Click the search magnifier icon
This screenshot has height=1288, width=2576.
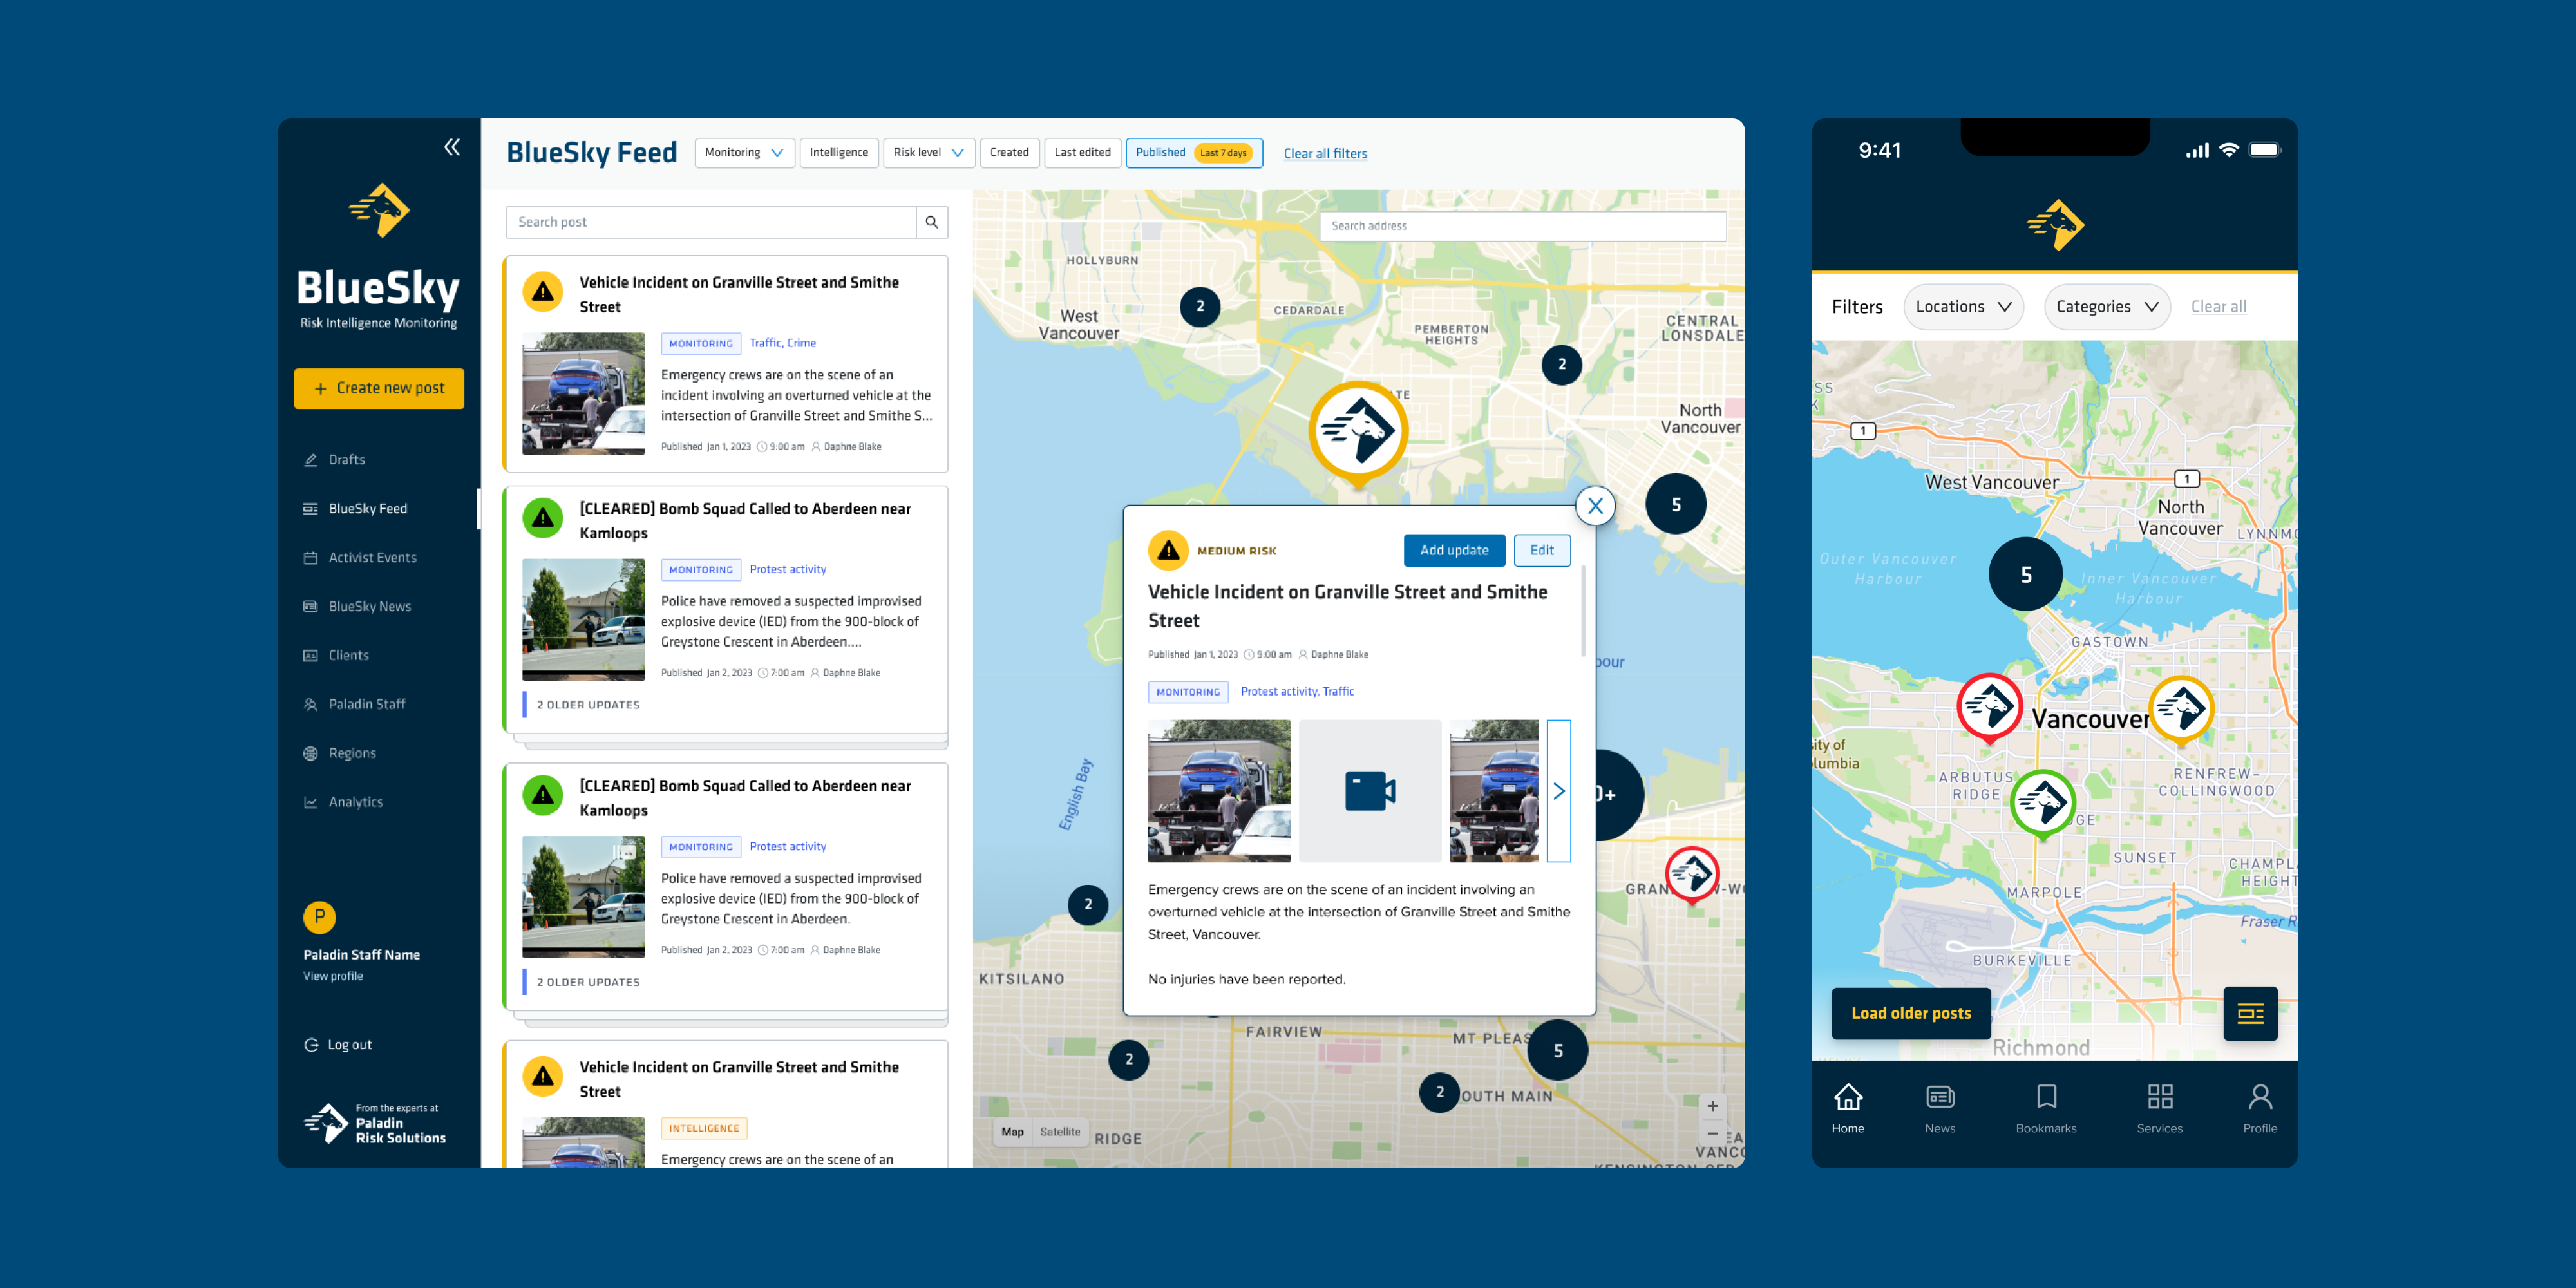click(932, 222)
